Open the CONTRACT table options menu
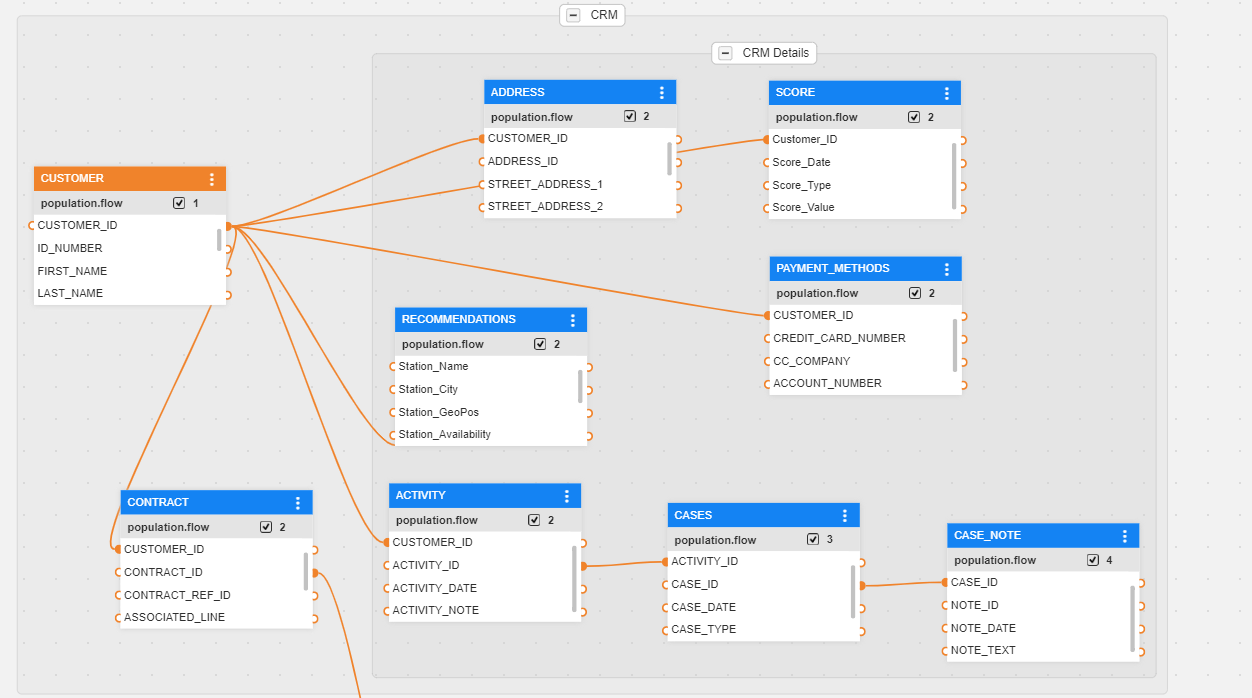1252x698 pixels. point(298,503)
